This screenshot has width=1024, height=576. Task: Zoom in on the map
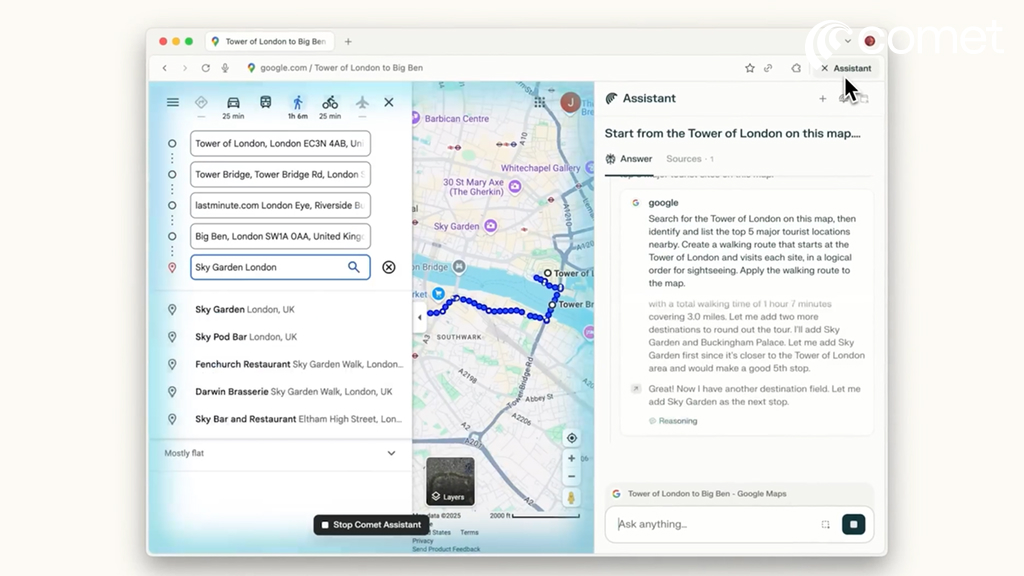[x=571, y=458]
